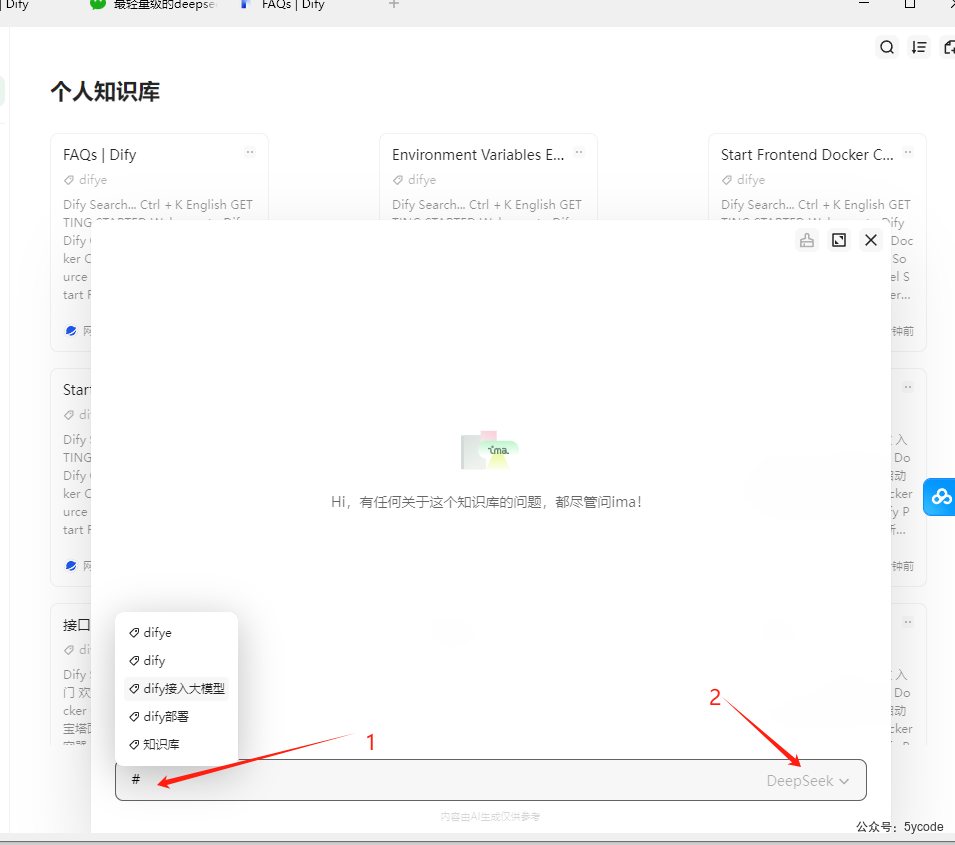Screen dimensions: 955x845
Task: Switch to the FAQs | Dify browser tab
Action: 285,5
